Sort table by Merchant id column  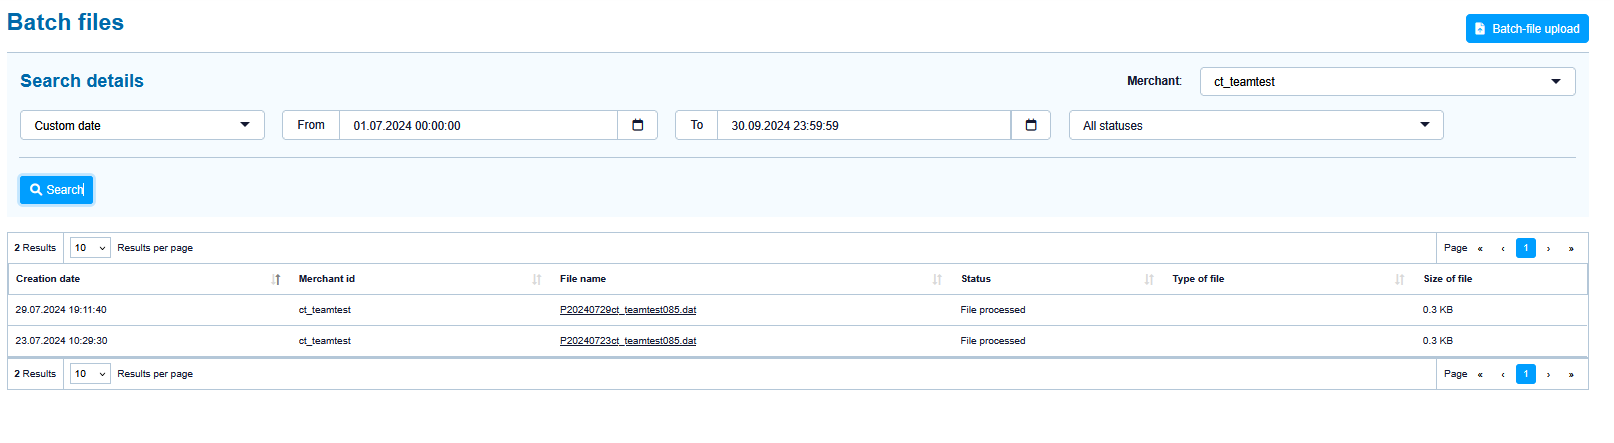(x=537, y=280)
